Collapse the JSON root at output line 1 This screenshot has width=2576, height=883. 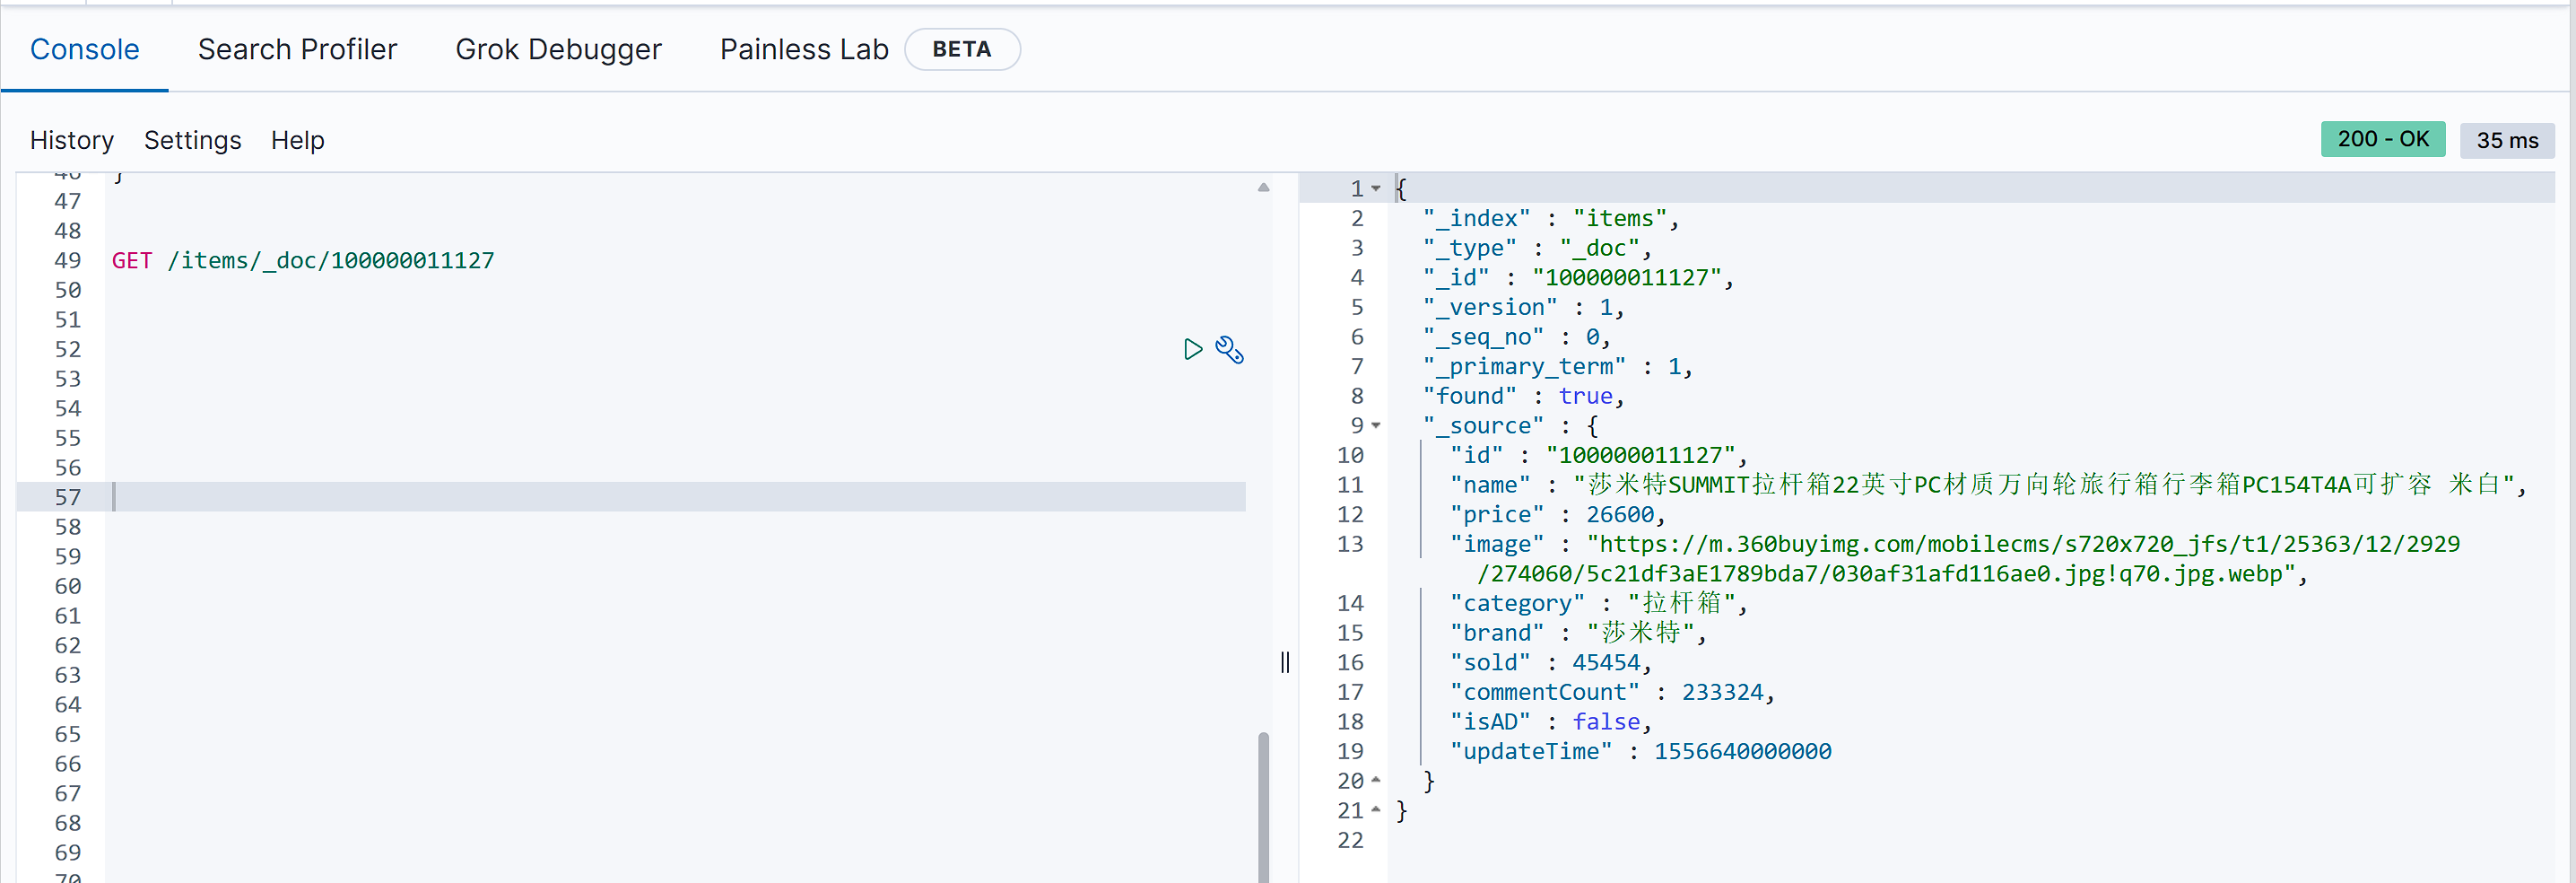(1376, 188)
